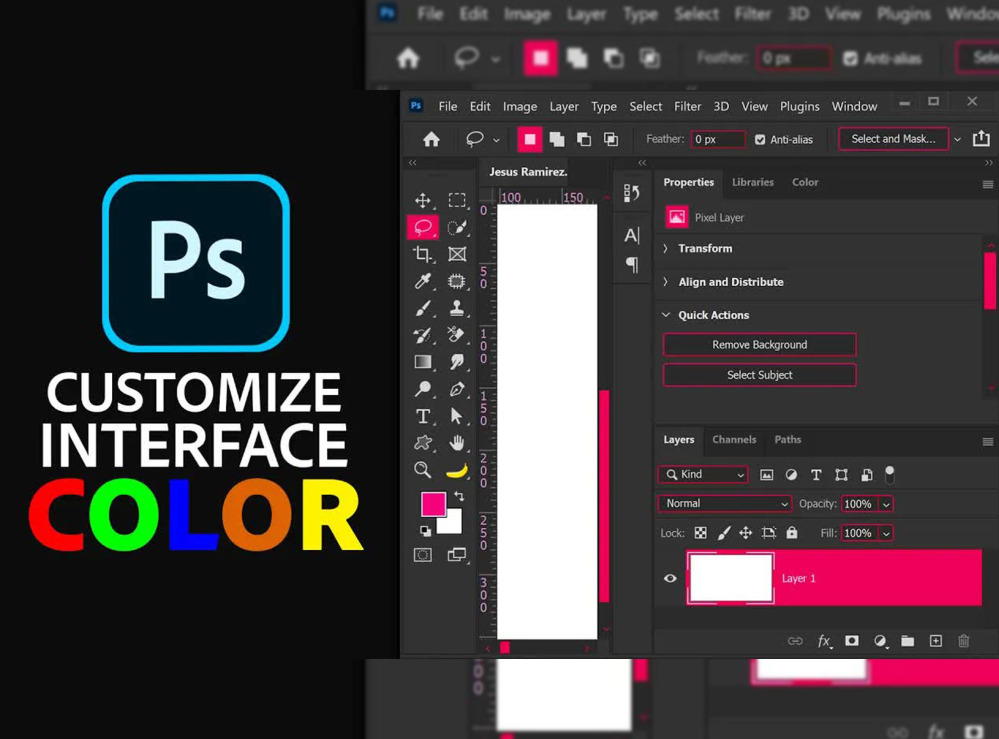Image resolution: width=999 pixels, height=739 pixels.
Task: Open the Normal blend mode dropdown
Action: click(x=724, y=503)
